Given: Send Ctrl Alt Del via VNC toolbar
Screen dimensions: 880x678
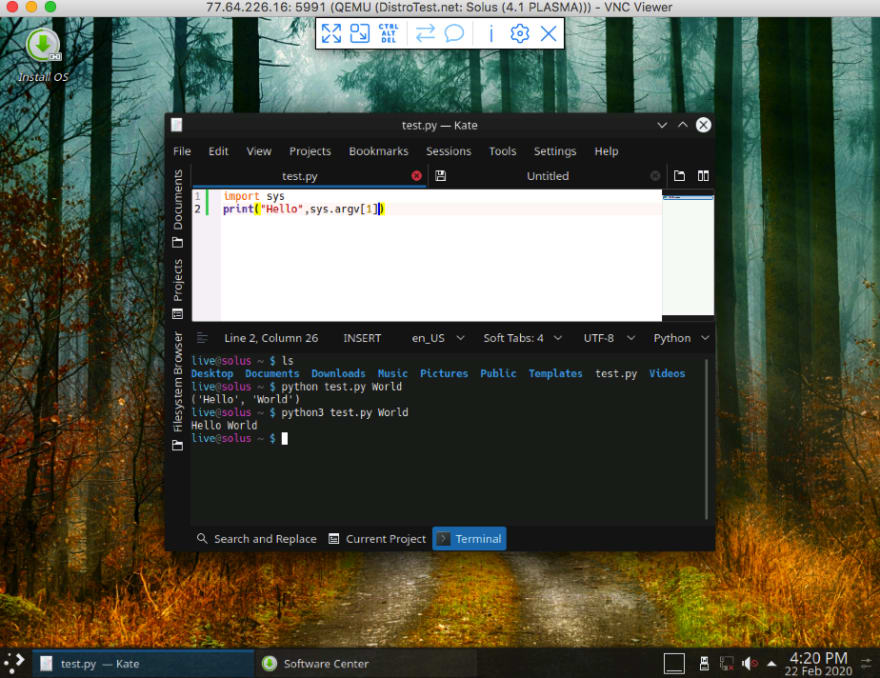Looking at the screenshot, I should [388, 34].
